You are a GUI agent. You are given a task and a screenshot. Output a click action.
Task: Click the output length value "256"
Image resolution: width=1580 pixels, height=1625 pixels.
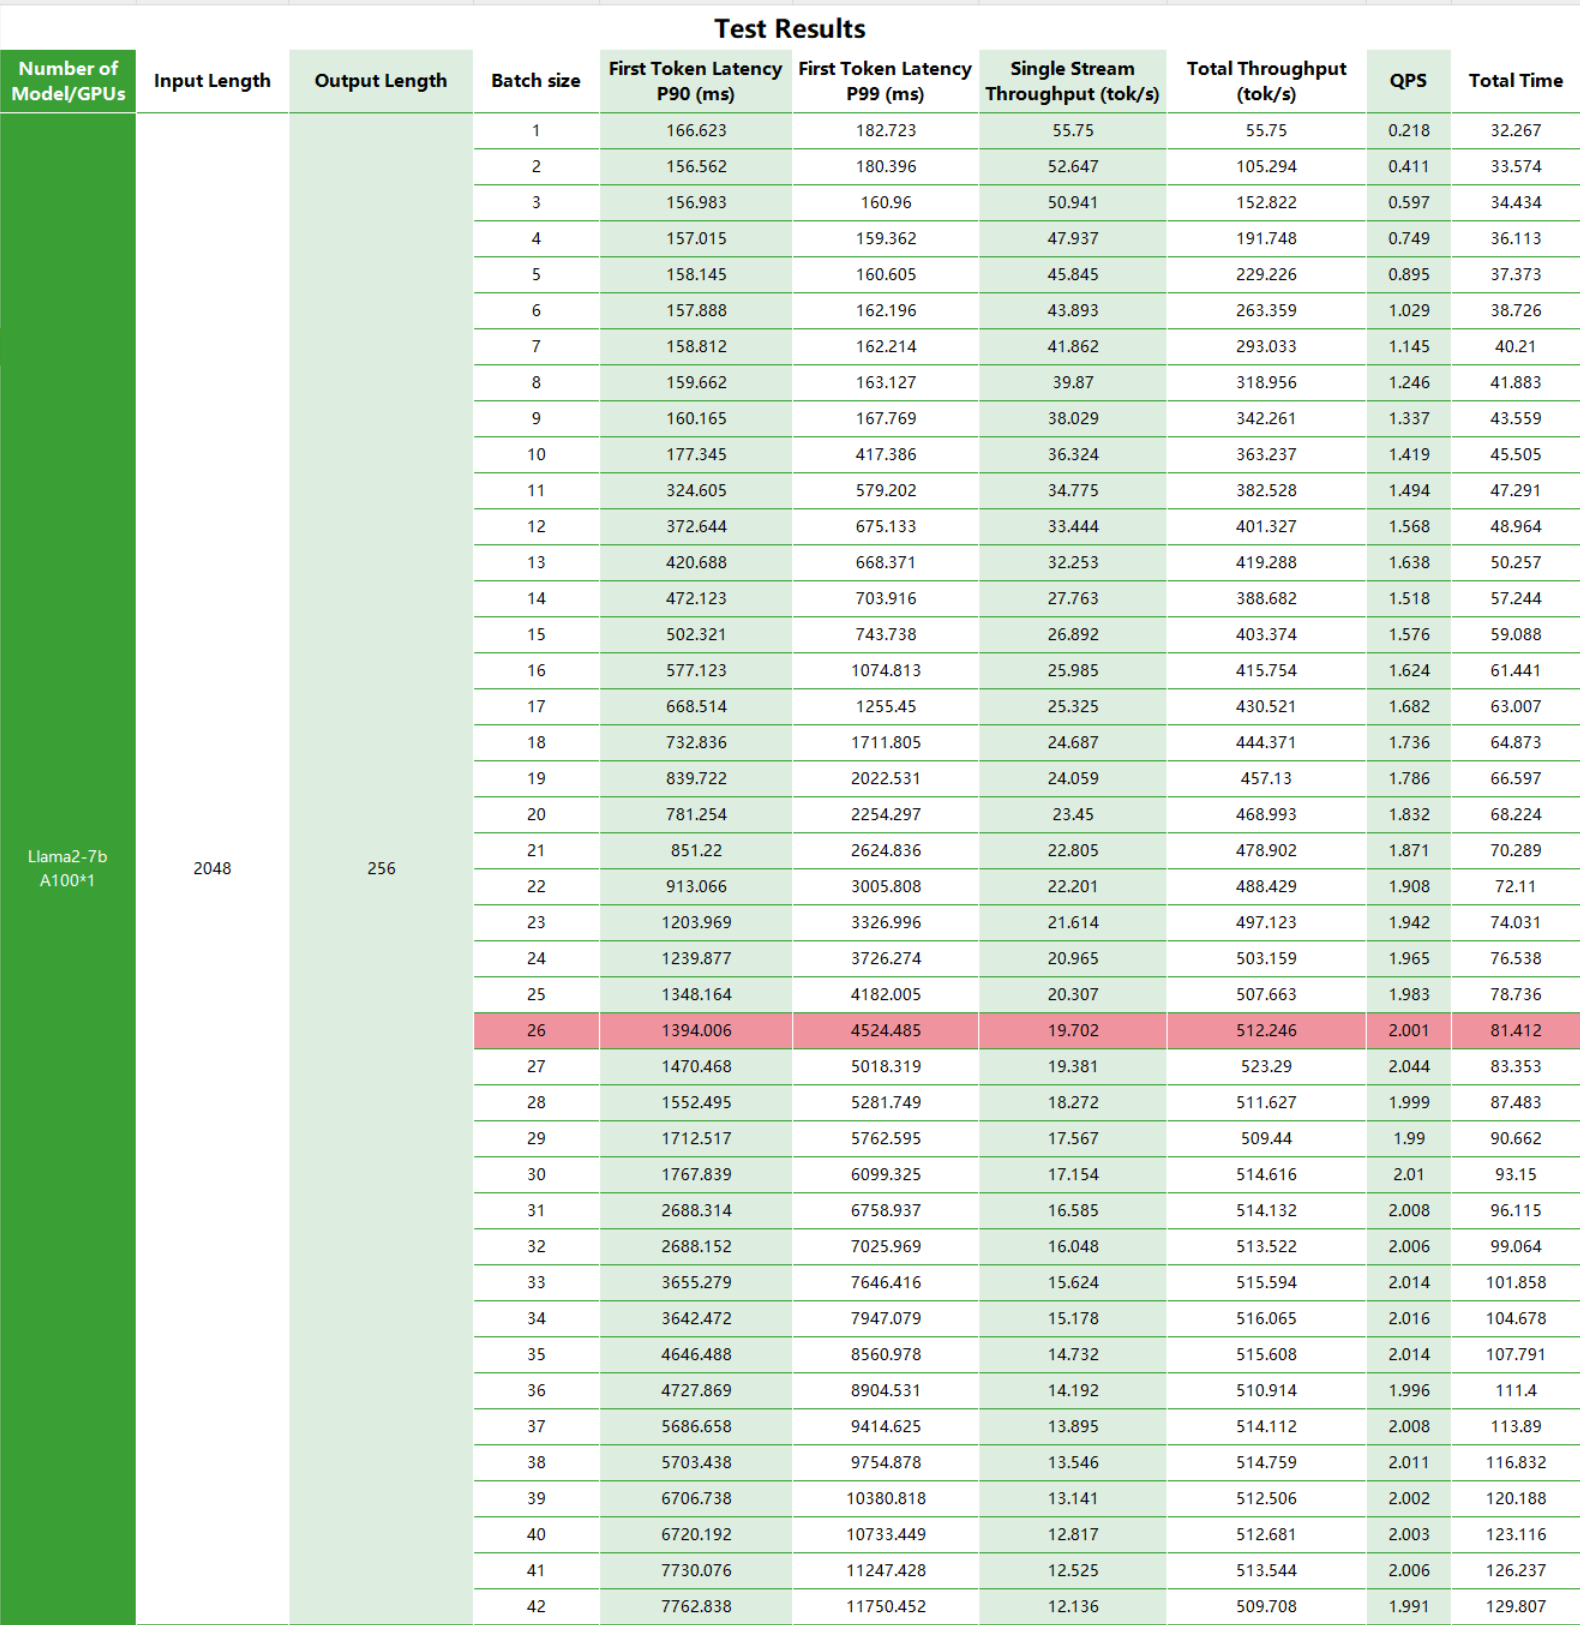coord(381,868)
